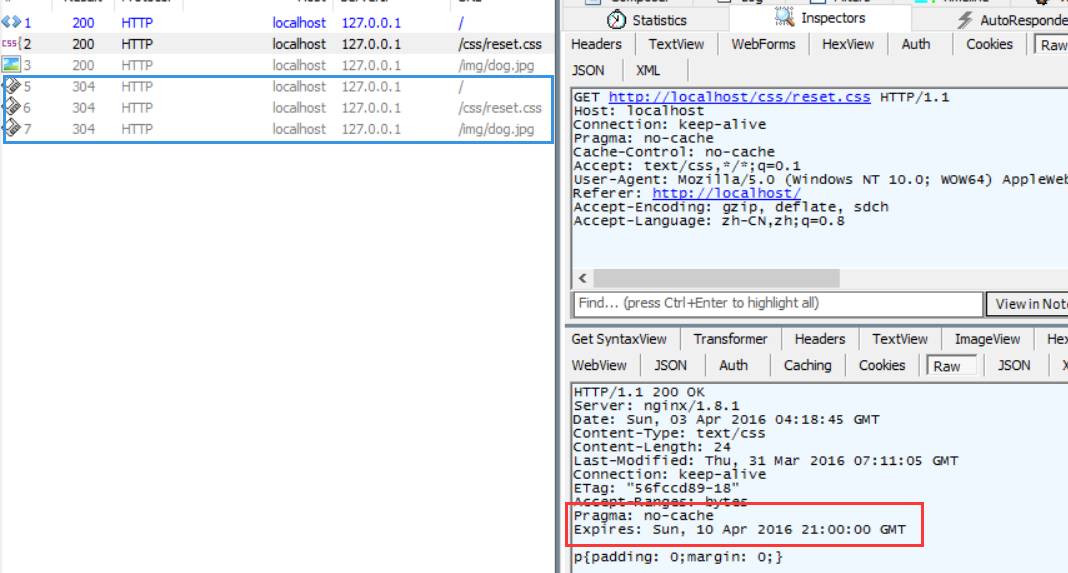Click the Inspectors magnifier icon

pyautogui.click(x=785, y=17)
